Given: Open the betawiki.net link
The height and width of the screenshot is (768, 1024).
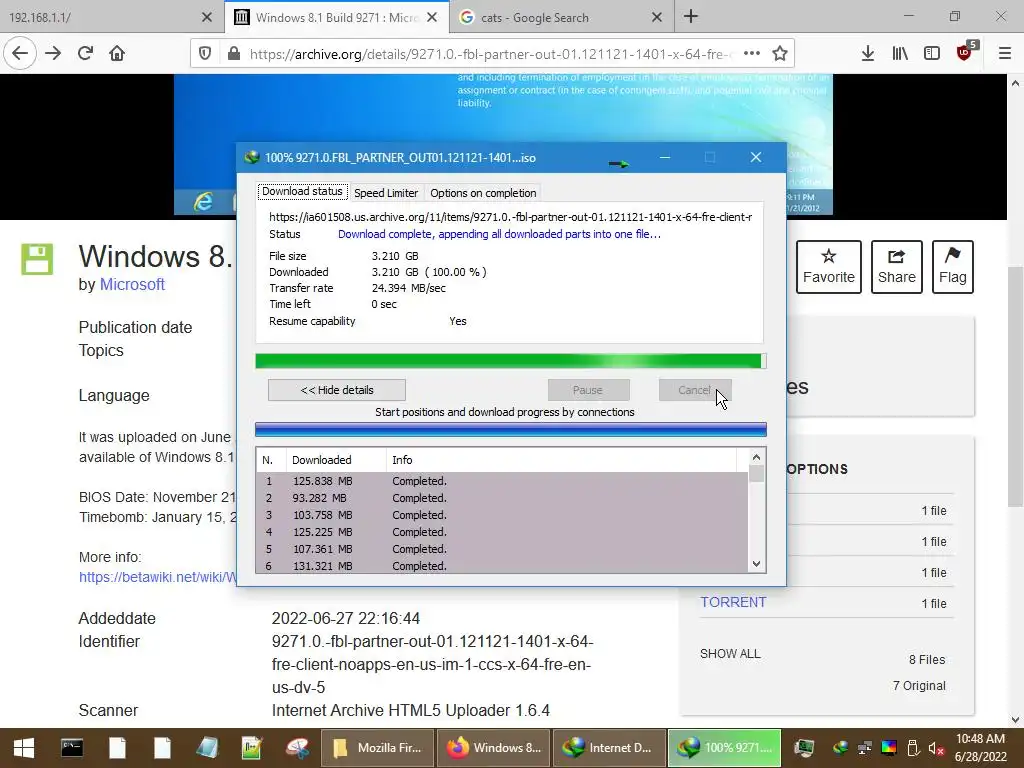Looking at the screenshot, I should click(x=157, y=577).
